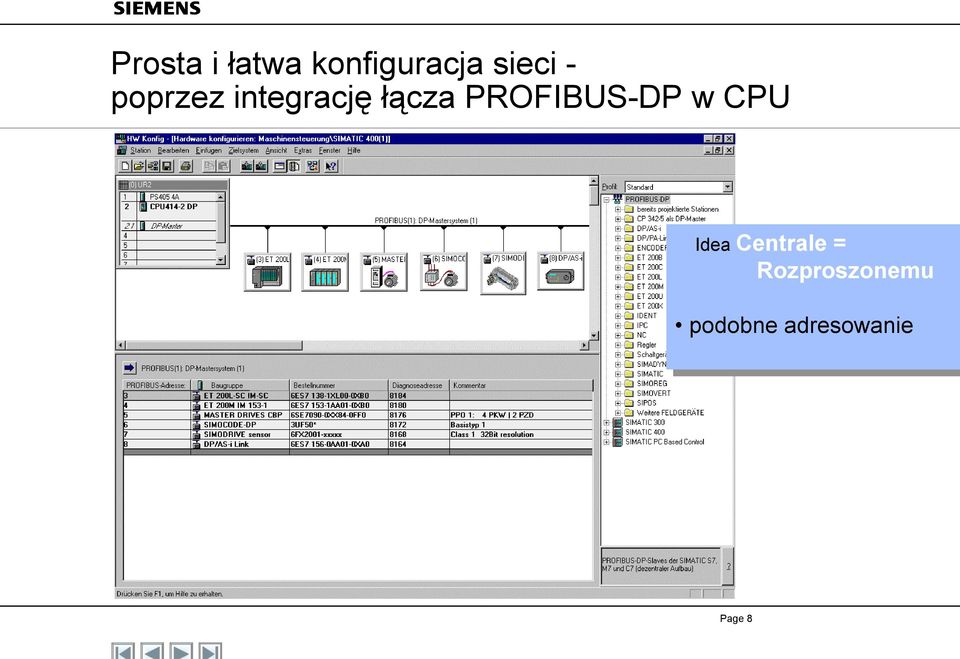Open the Bearbeiten menu
The width and height of the screenshot is (960, 659).
coord(173,151)
